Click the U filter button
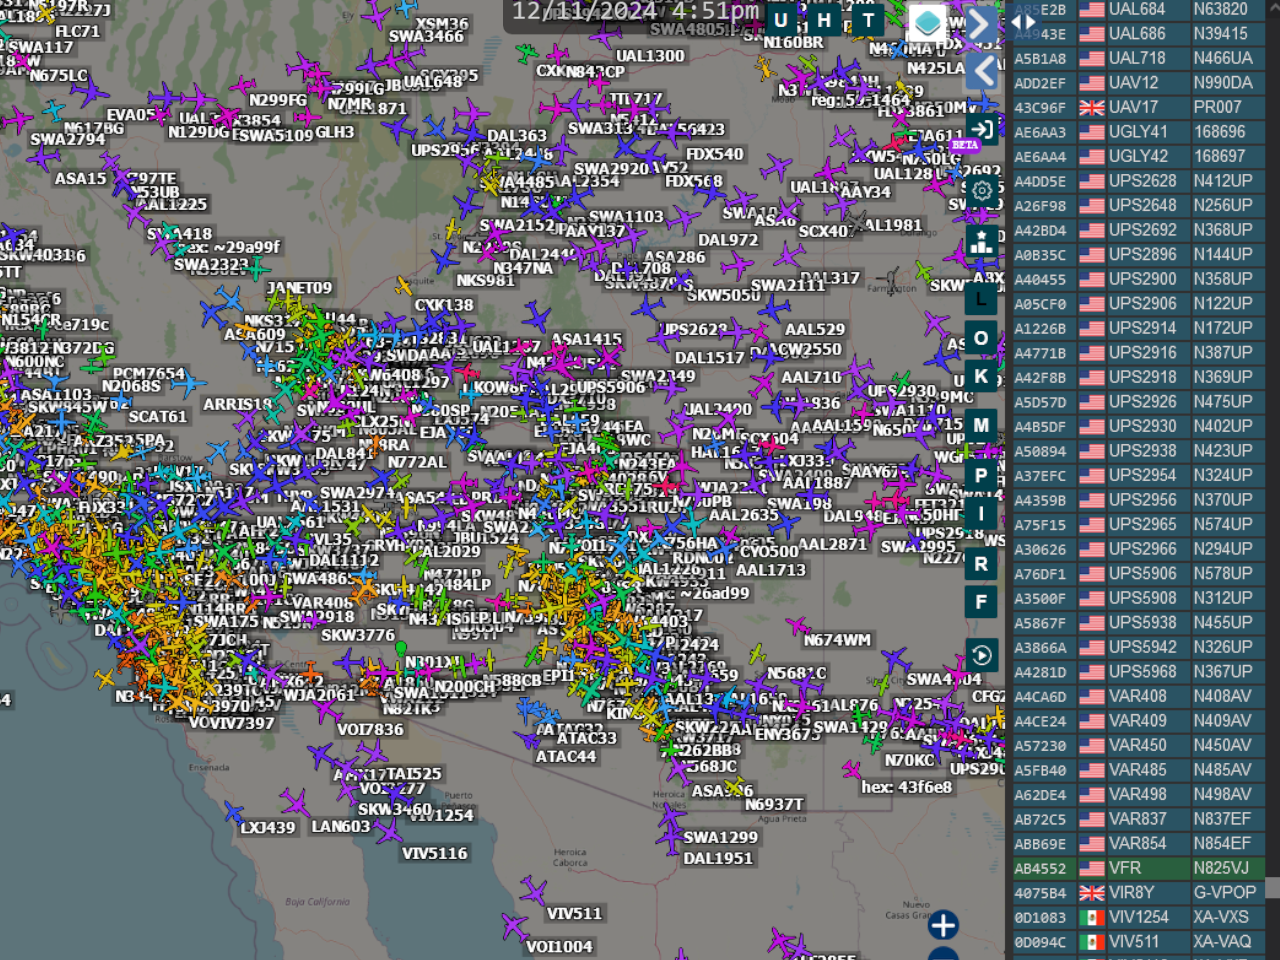Image resolution: width=1280 pixels, height=960 pixels. click(781, 20)
